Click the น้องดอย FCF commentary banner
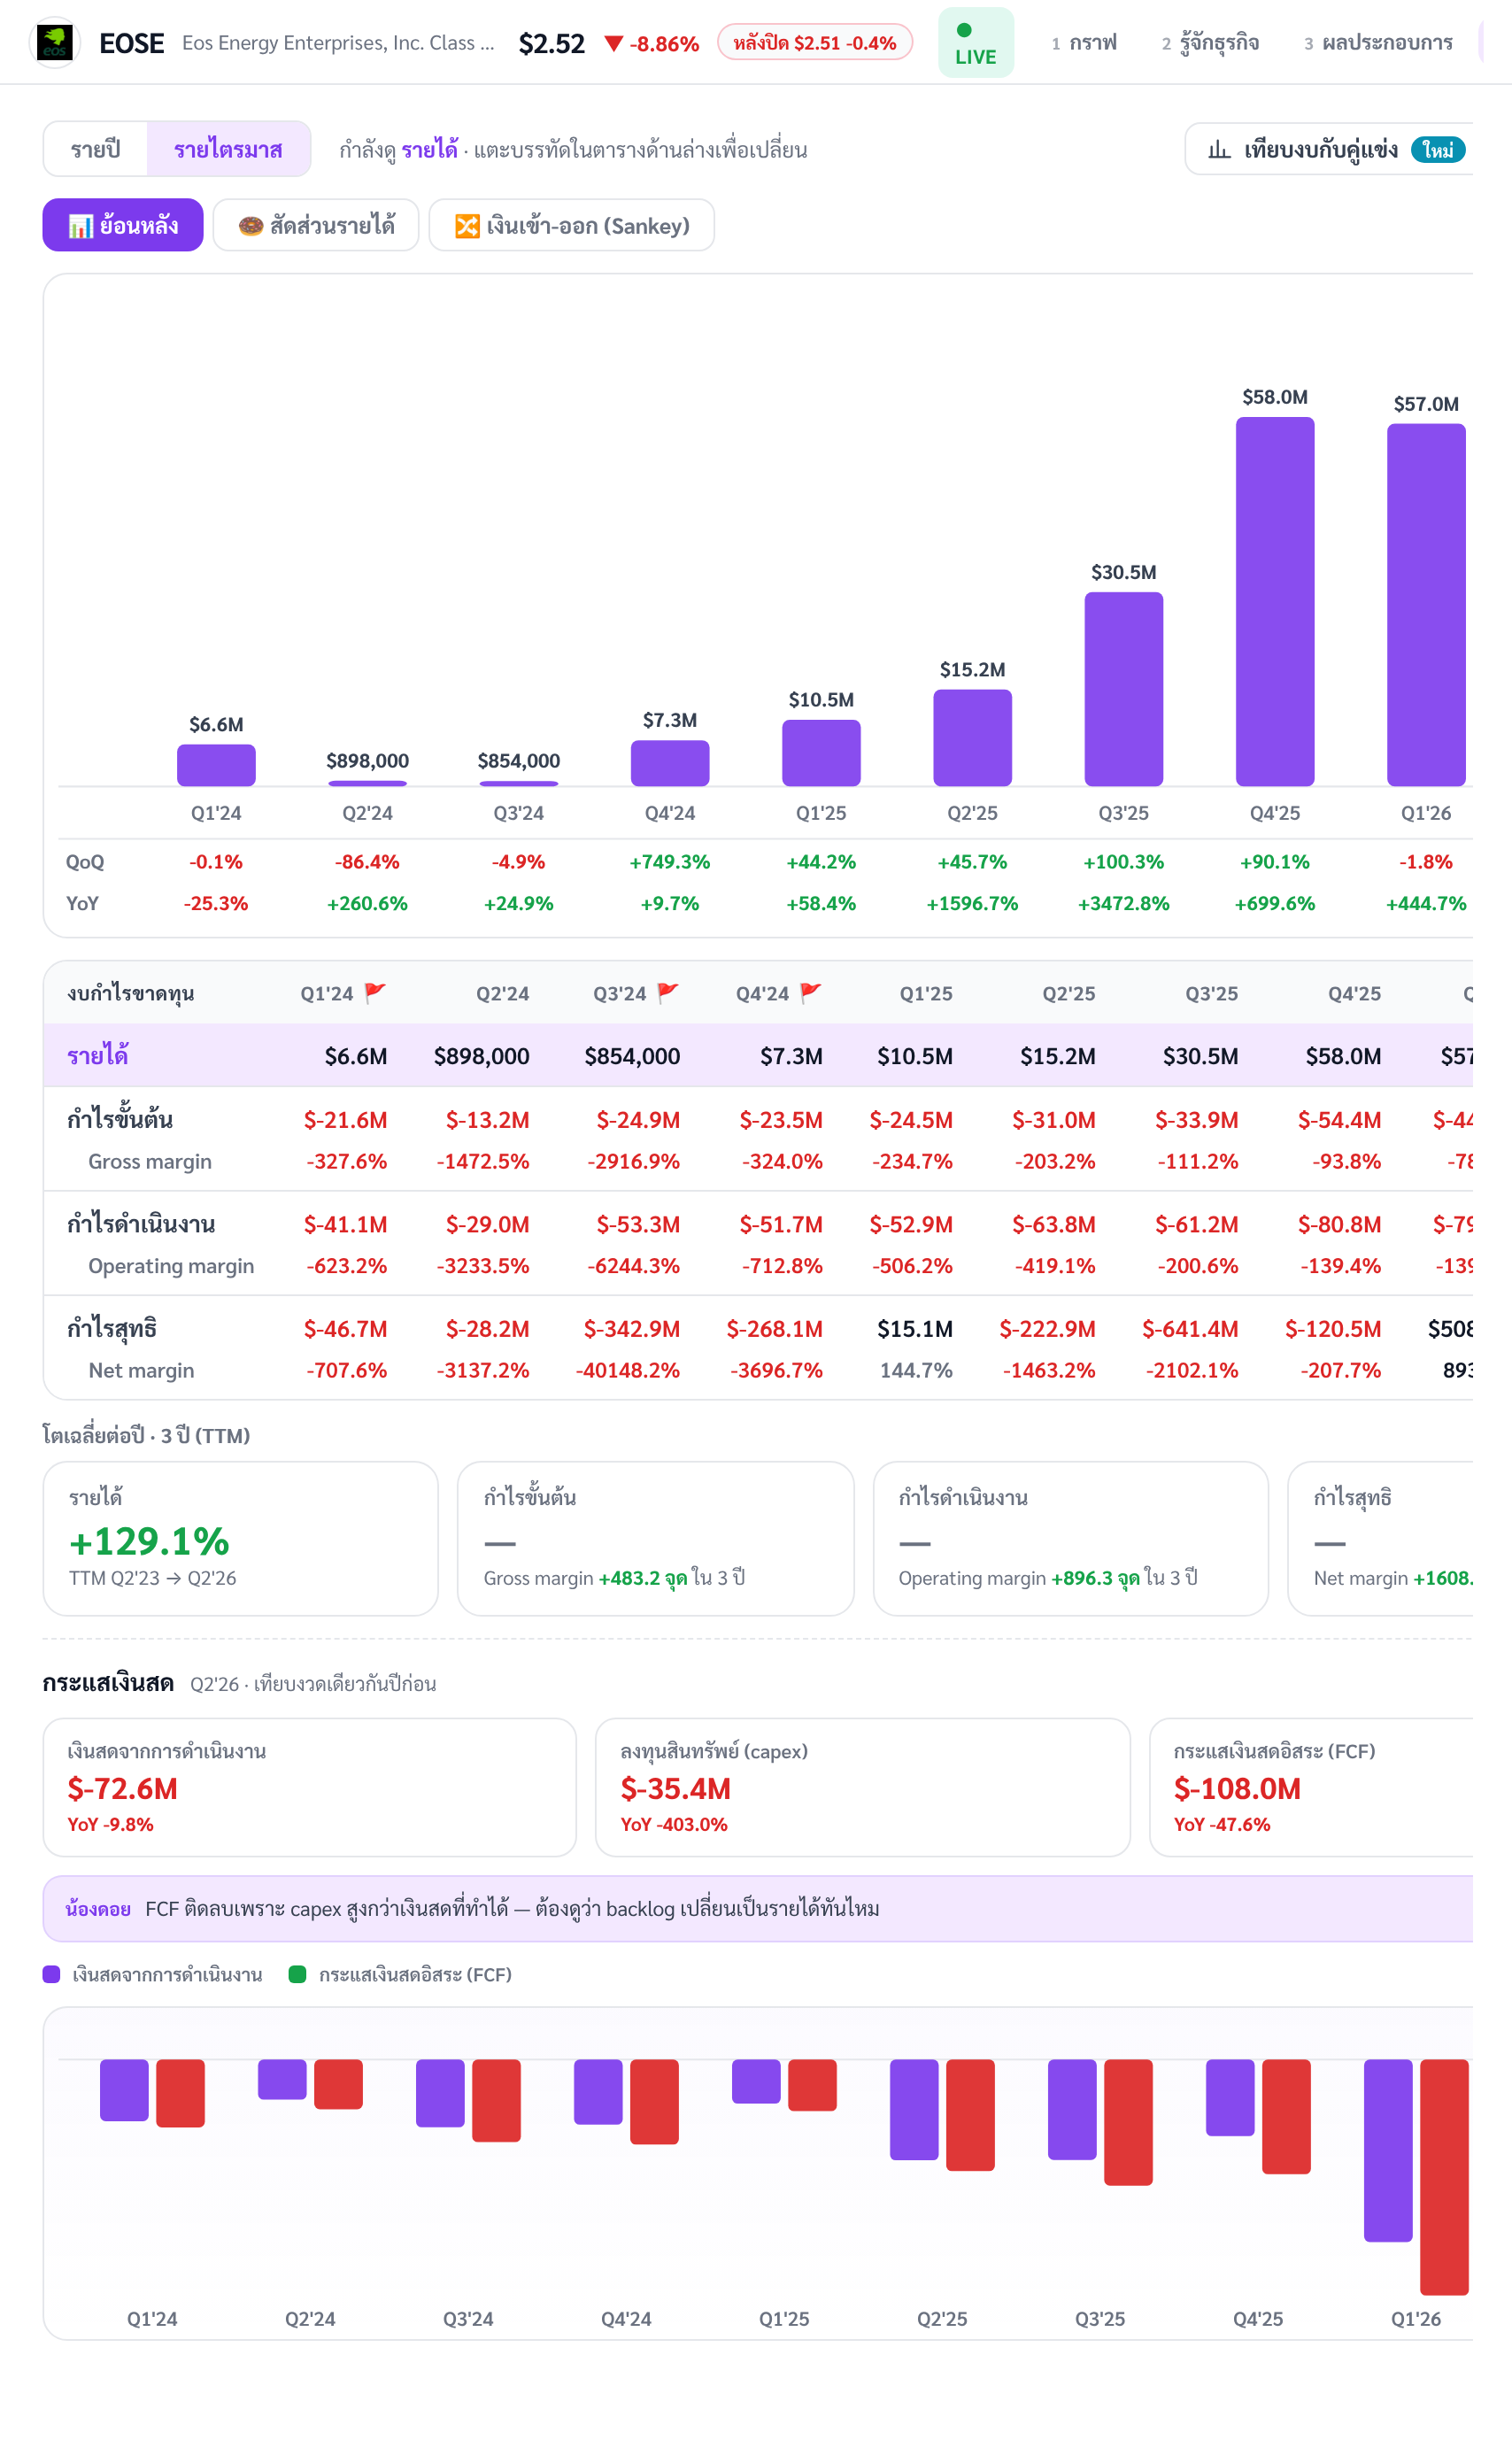Viewport: 1512px width, 2440px height. 758,1908
